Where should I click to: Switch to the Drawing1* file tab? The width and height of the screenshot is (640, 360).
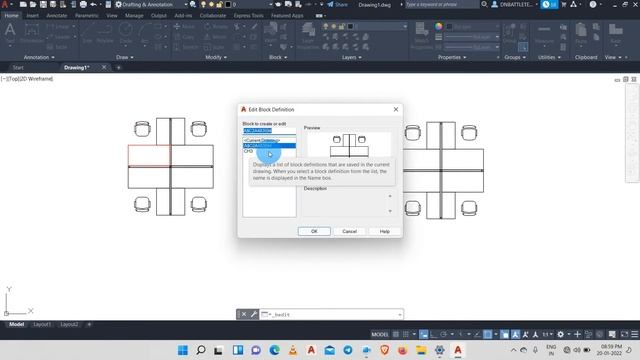click(x=77, y=68)
